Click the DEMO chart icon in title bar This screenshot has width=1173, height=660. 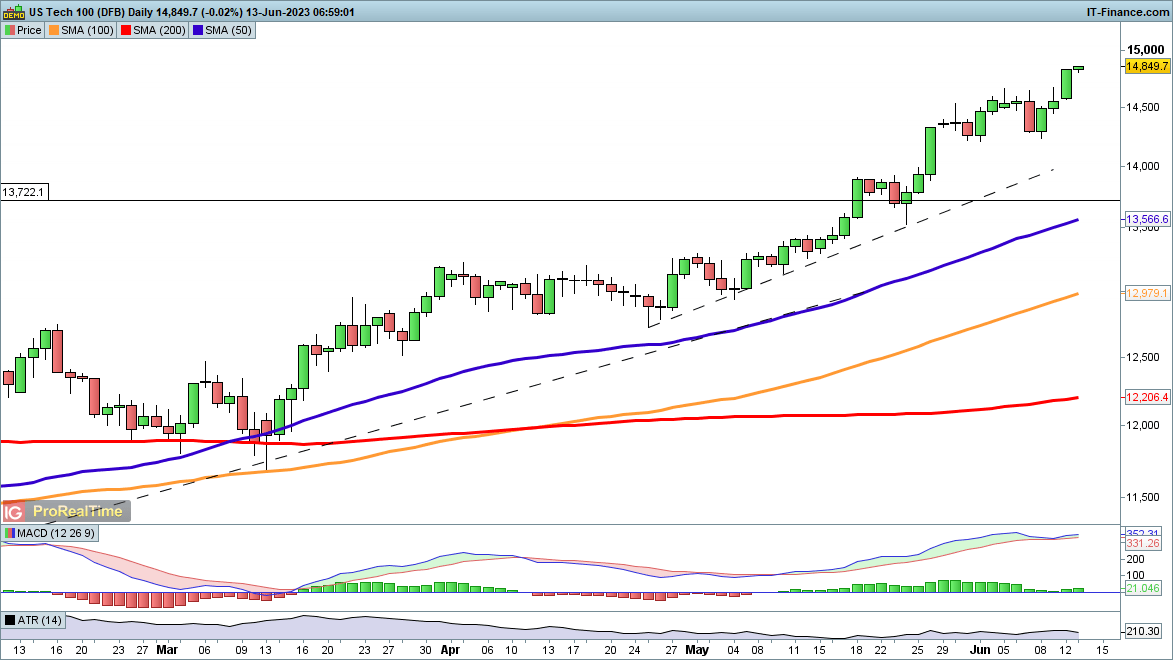[13, 12]
